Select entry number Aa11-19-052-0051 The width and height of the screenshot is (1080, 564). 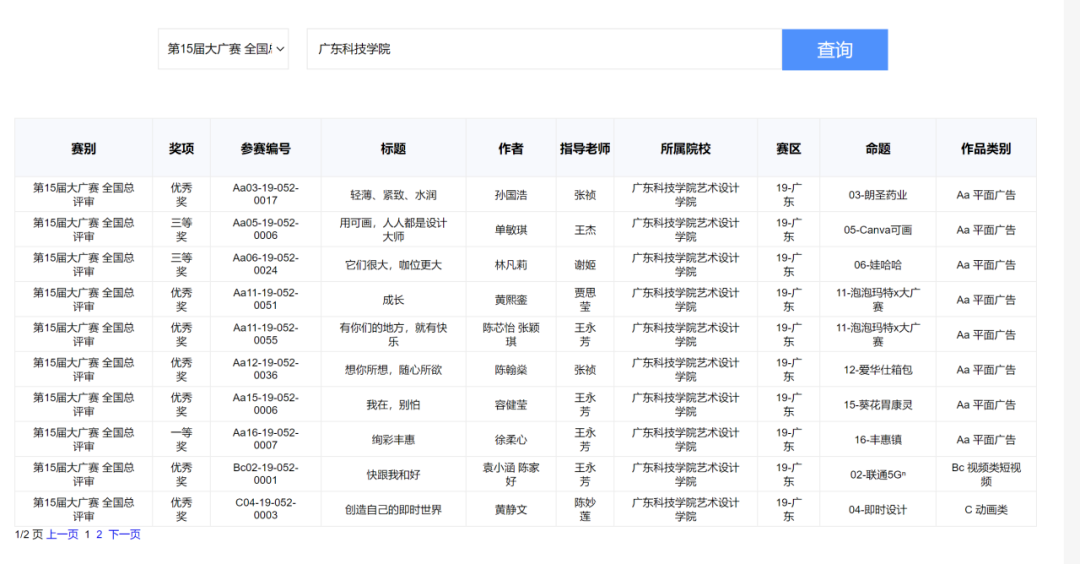[265, 299]
